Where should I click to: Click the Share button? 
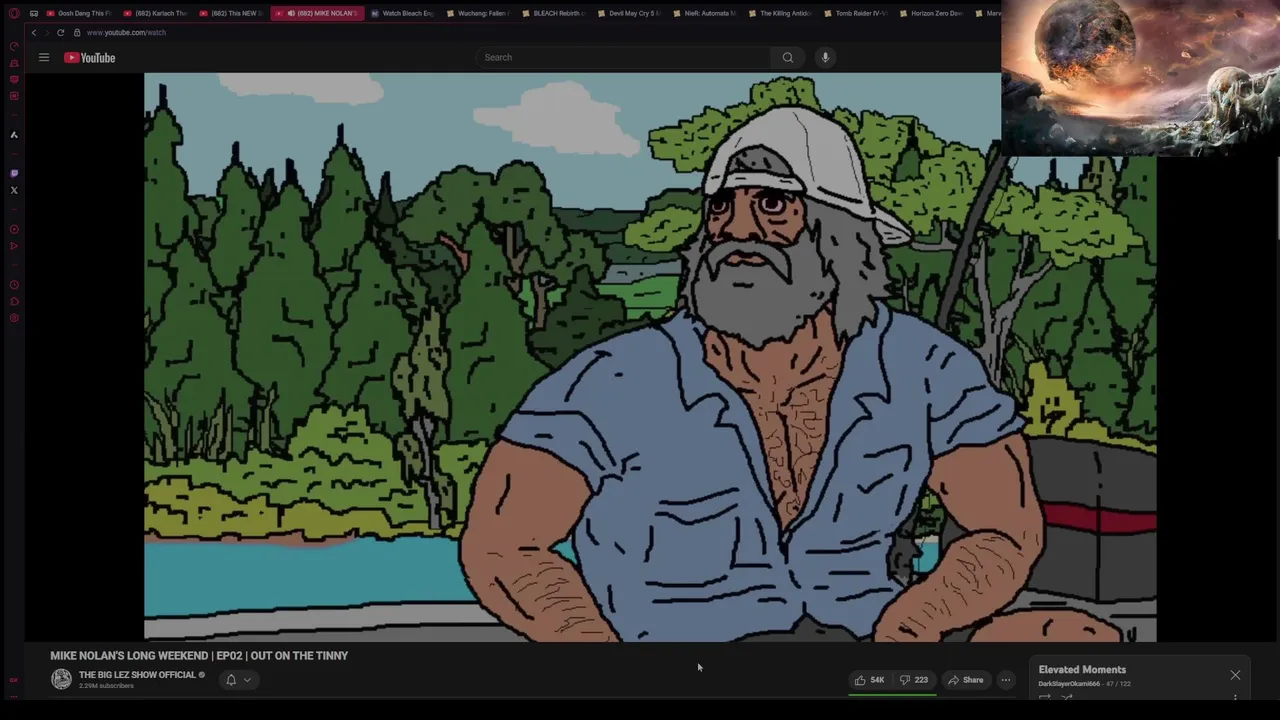coord(965,680)
